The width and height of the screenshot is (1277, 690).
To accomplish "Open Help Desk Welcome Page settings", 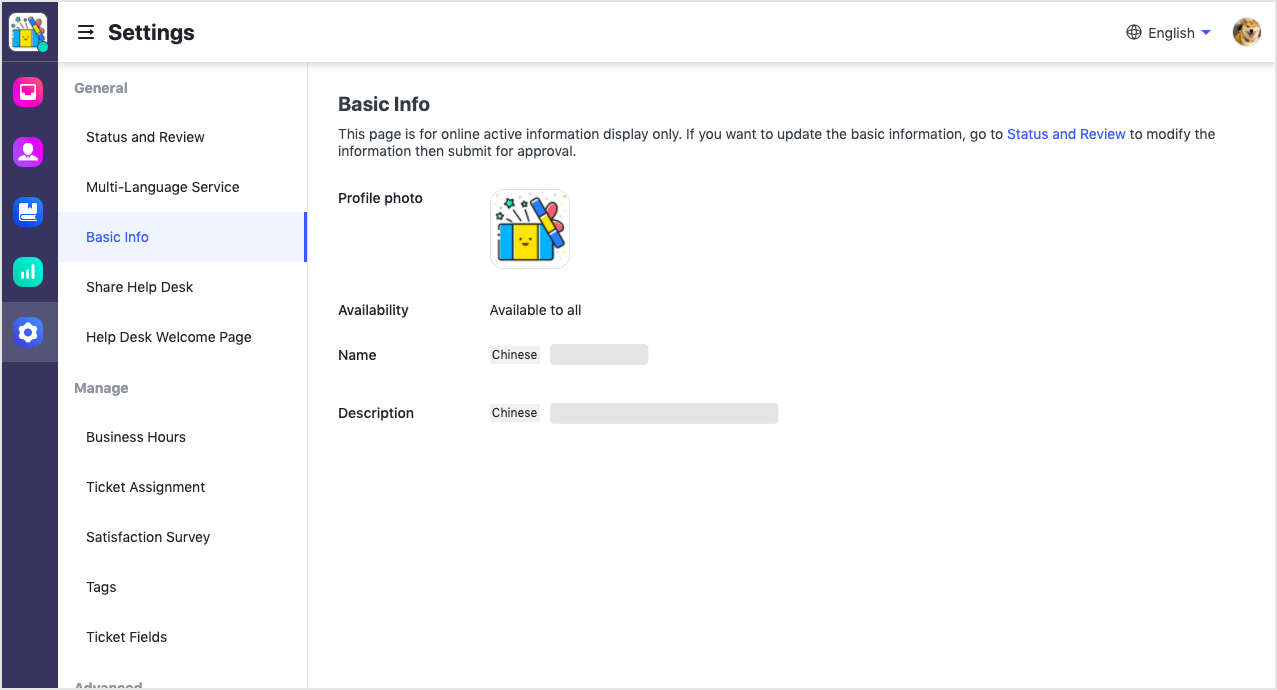I will click(x=168, y=337).
